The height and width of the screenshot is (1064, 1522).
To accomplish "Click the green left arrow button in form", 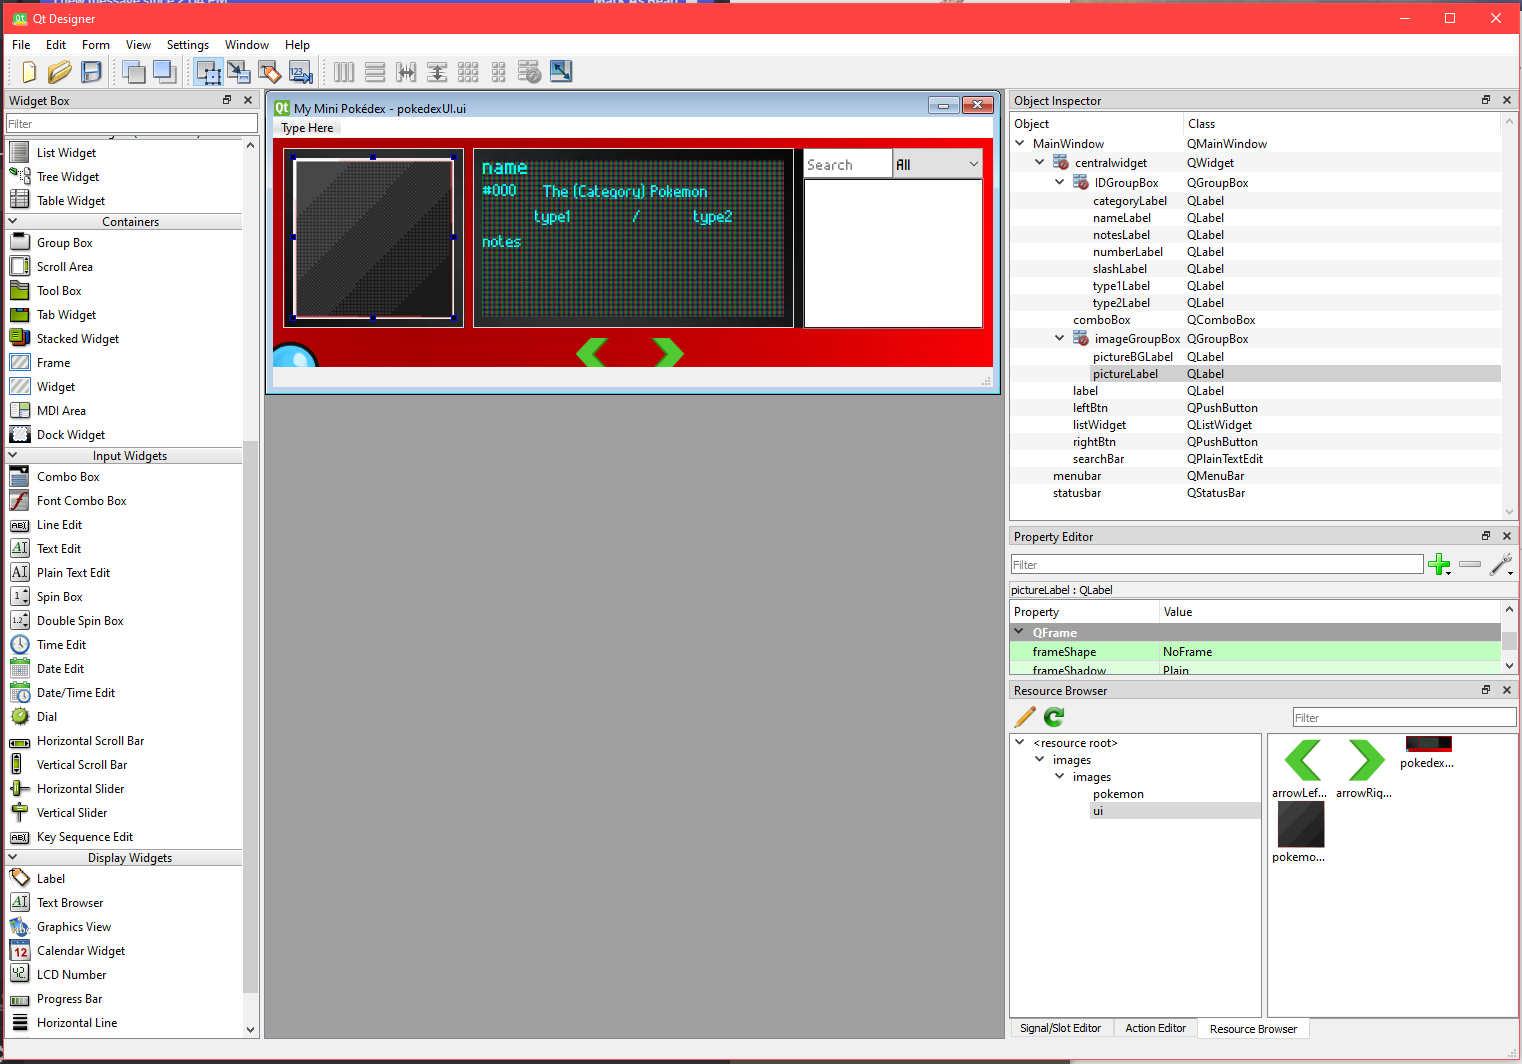I will pyautogui.click(x=592, y=352).
